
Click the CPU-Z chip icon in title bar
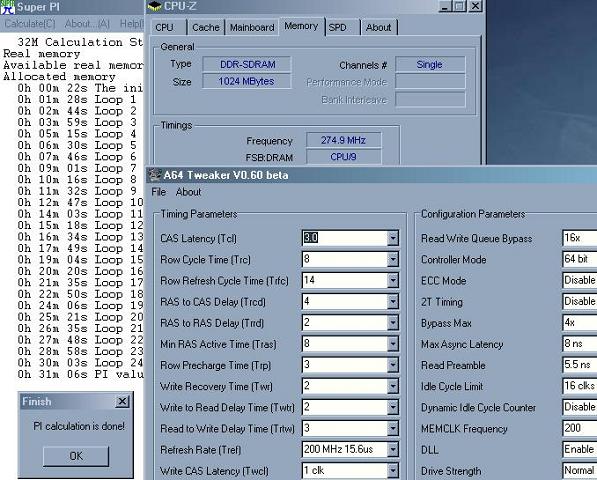click(155, 6)
